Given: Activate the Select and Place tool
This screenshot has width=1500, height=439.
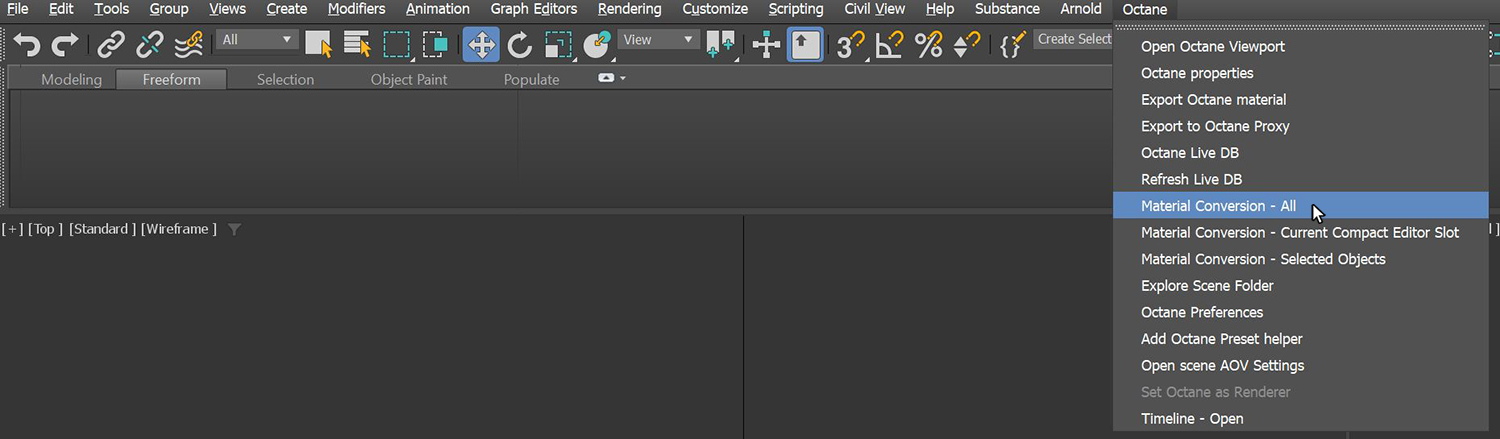Looking at the screenshot, I should [597, 45].
